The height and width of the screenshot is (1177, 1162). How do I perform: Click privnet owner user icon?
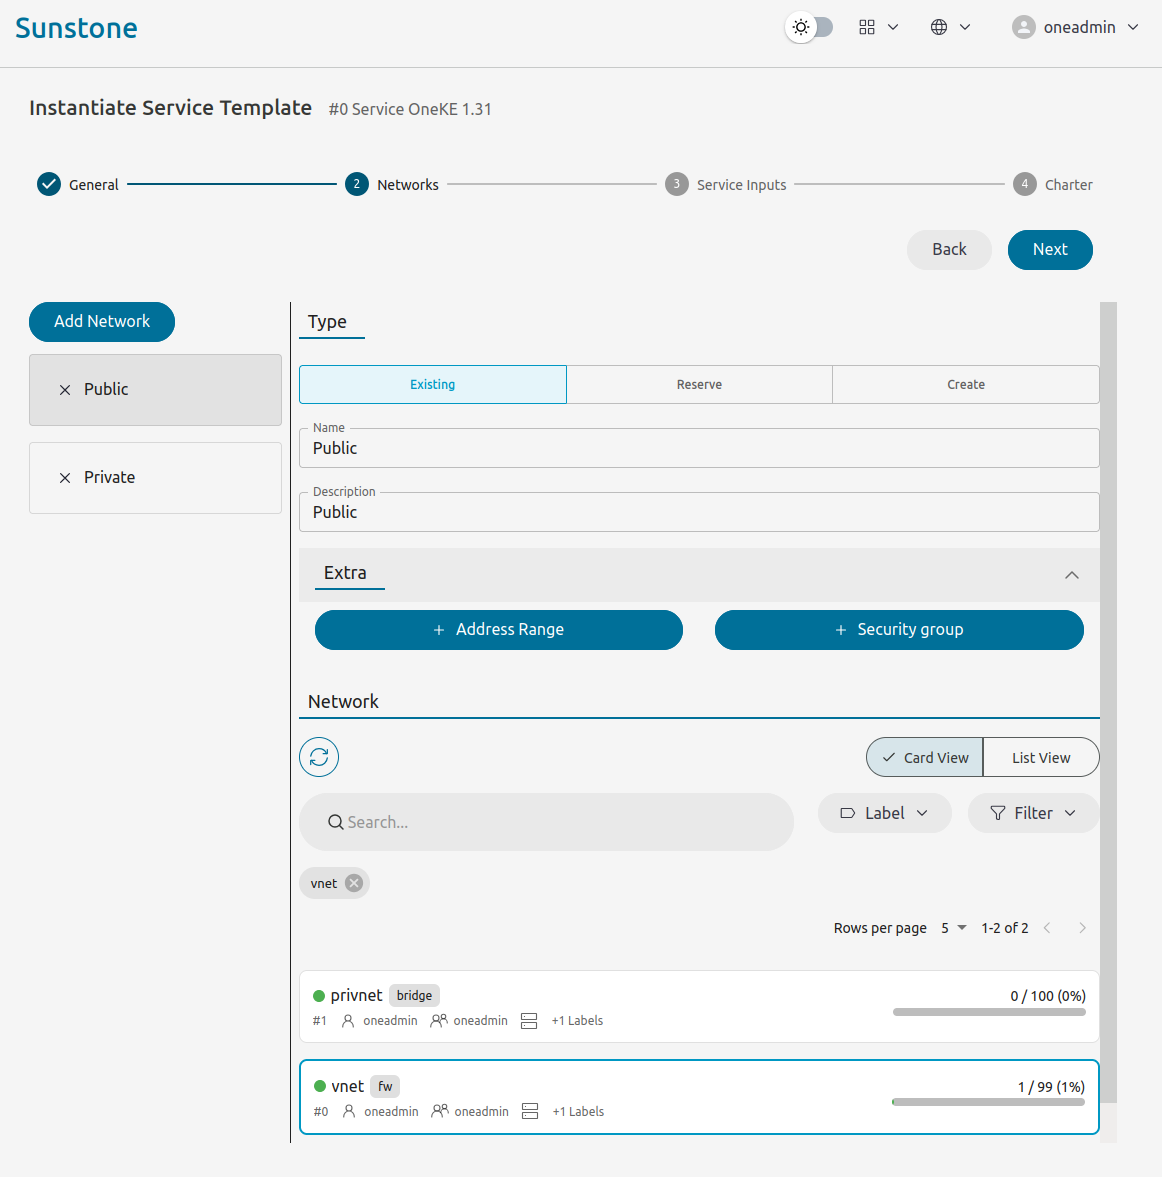[348, 1021]
